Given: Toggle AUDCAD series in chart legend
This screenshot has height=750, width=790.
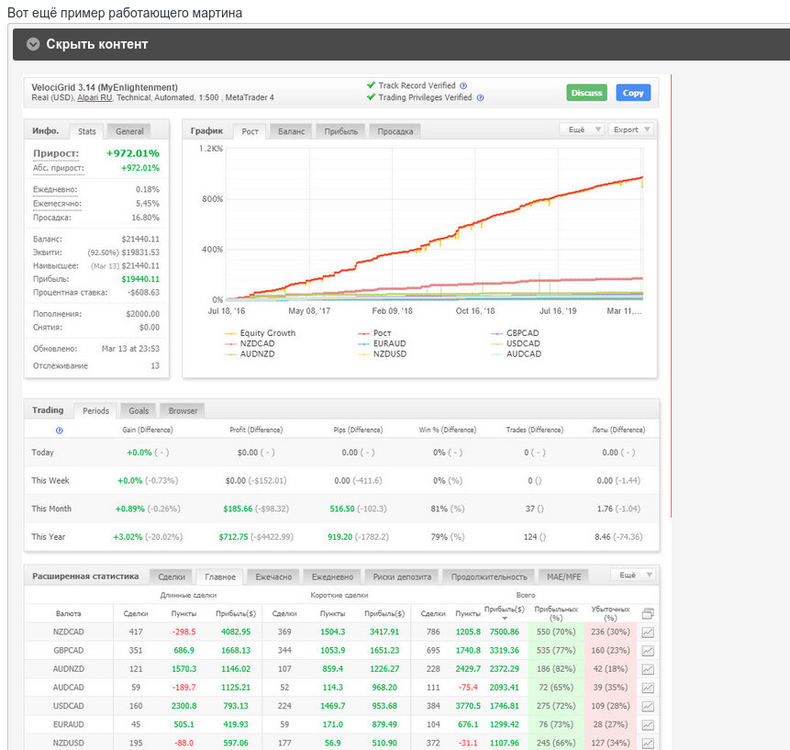Looking at the screenshot, I should point(516,354).
